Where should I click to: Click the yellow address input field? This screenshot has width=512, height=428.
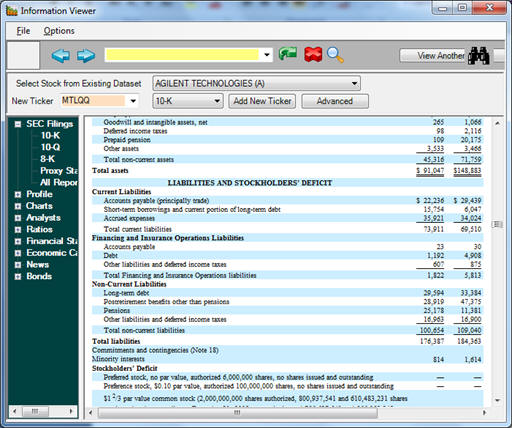click(182, 55)
